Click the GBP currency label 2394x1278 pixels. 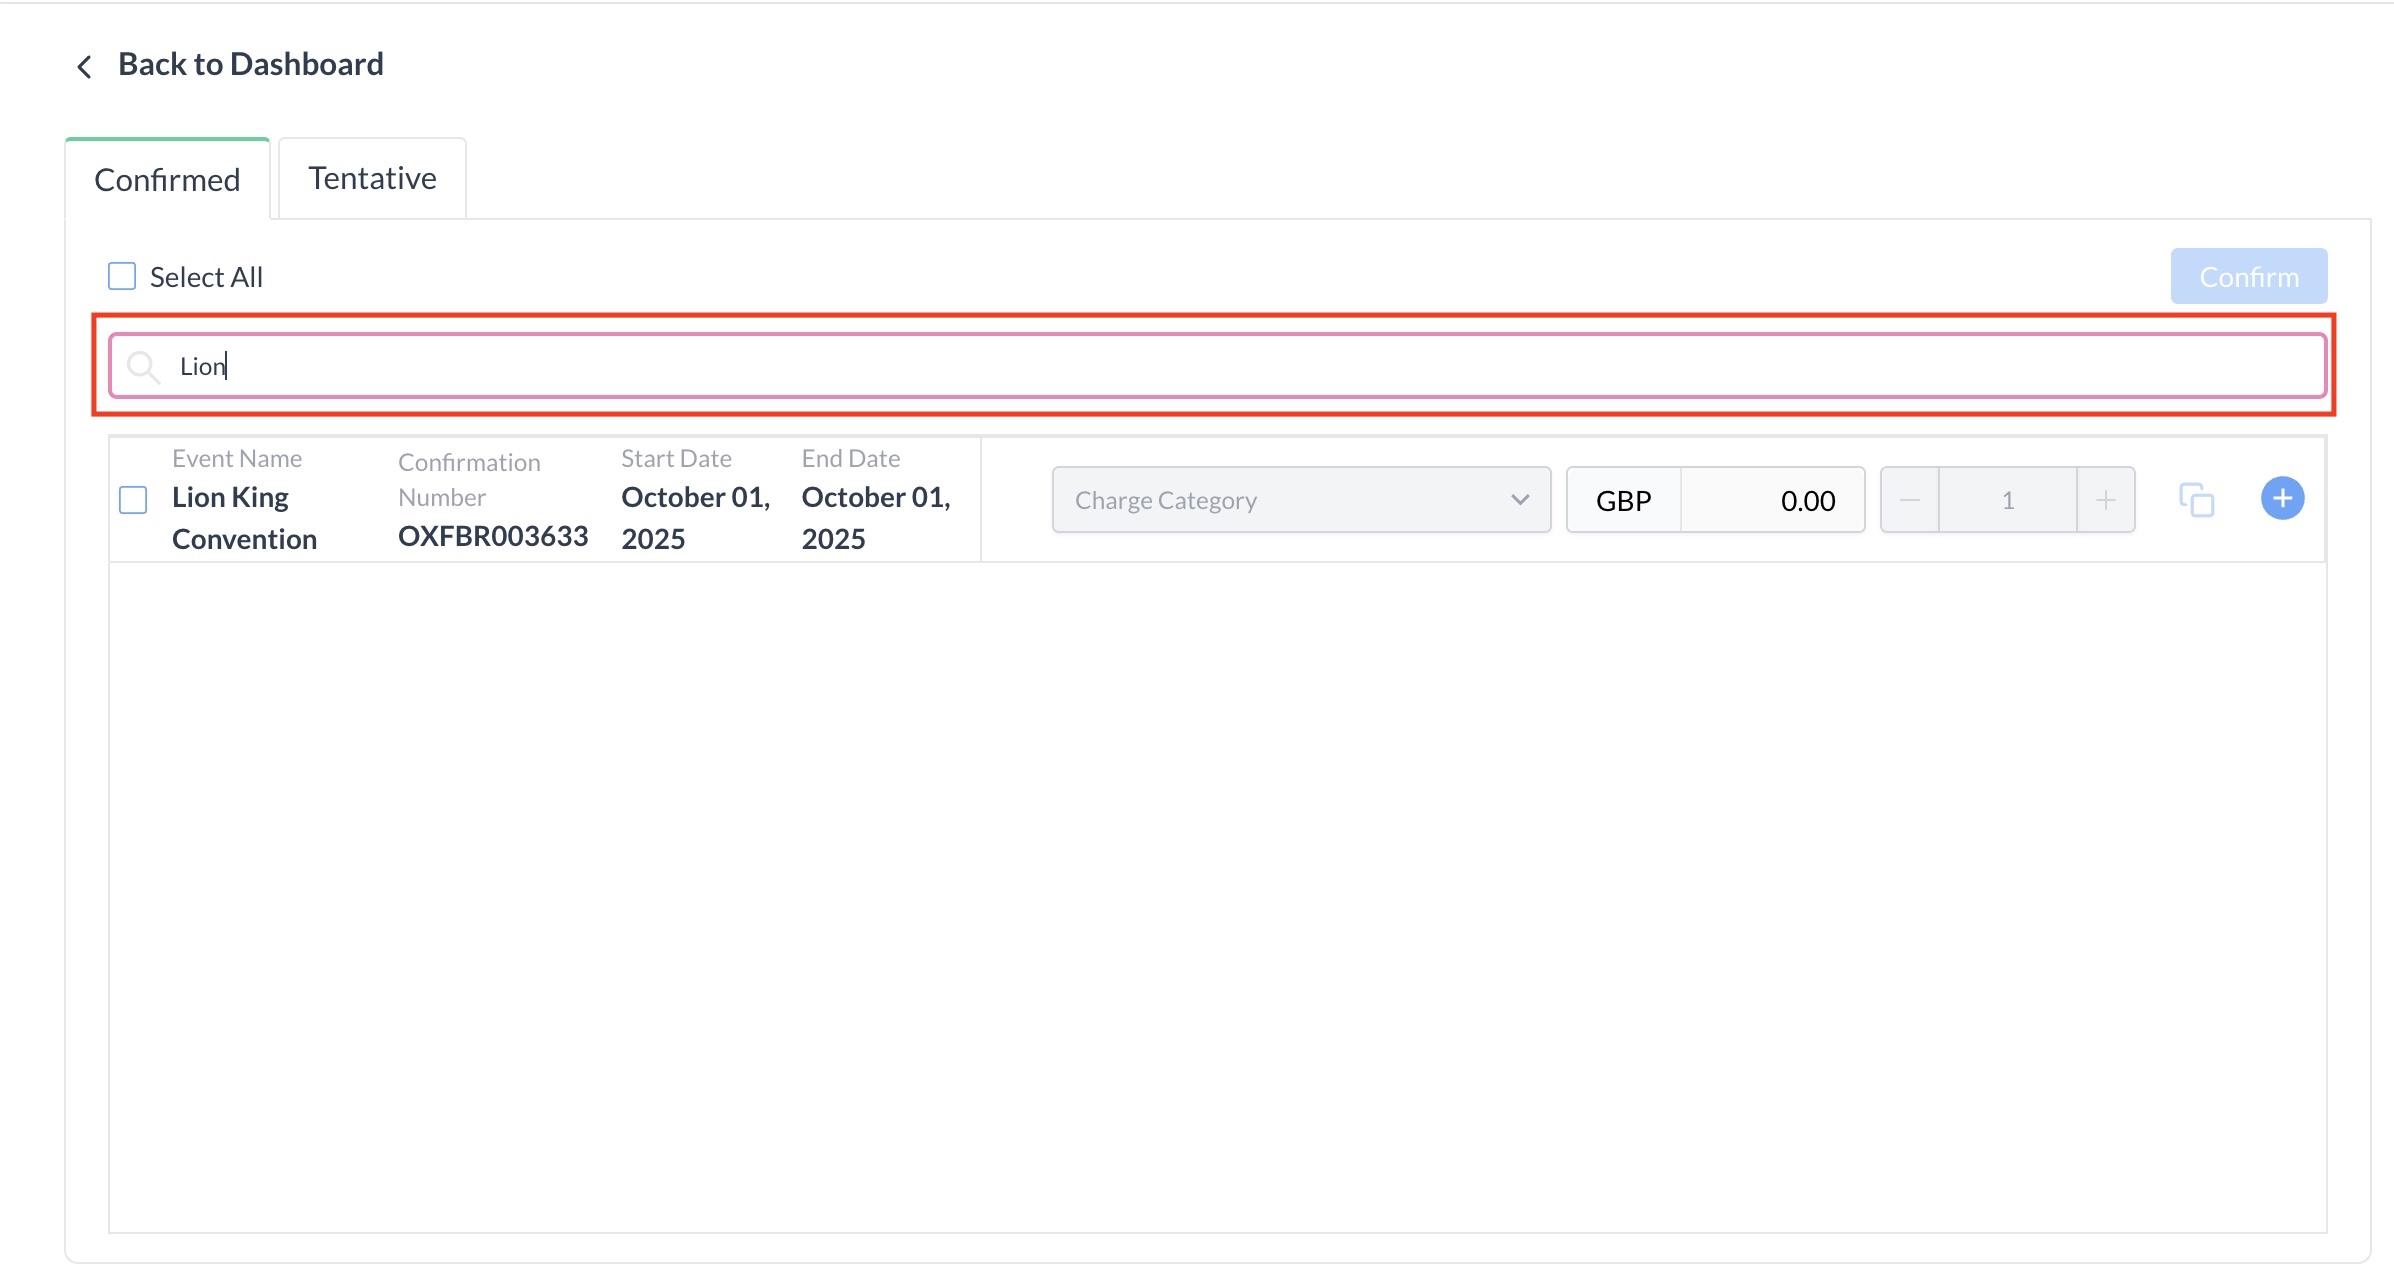tap(1623, 500)
